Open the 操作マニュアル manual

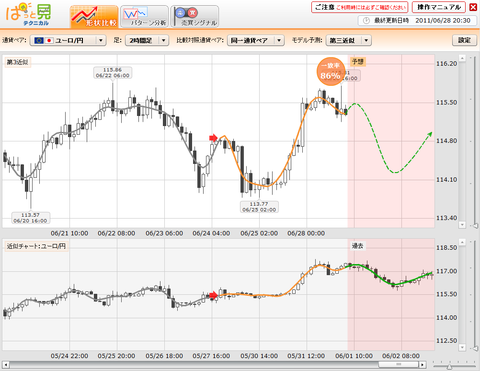pyautogui.click(x=439, y=7)
